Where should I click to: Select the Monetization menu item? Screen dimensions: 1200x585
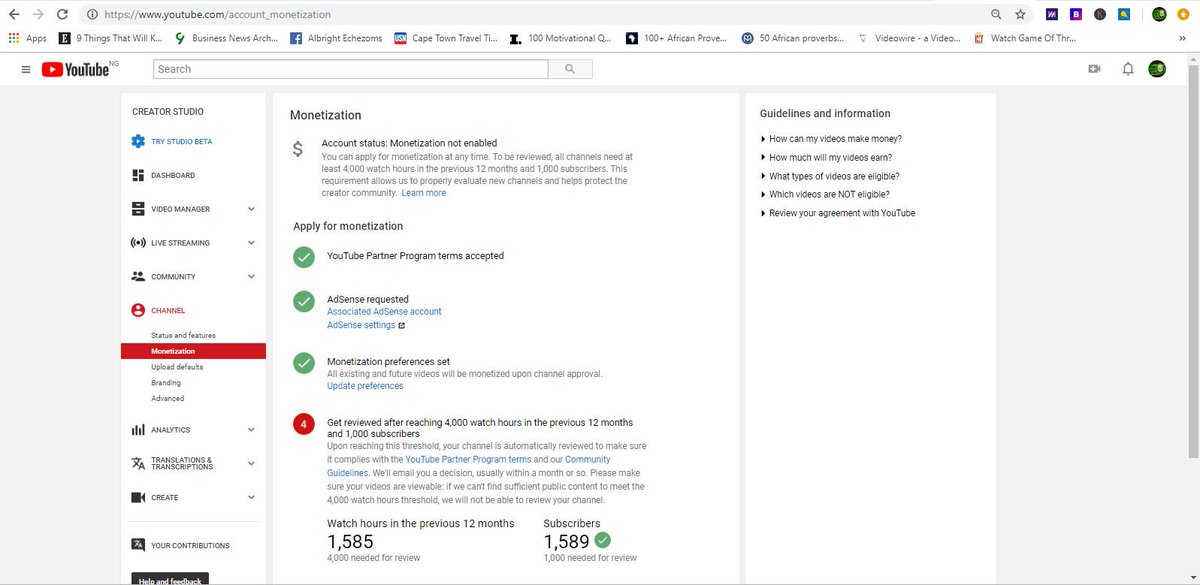click(194, 351)
